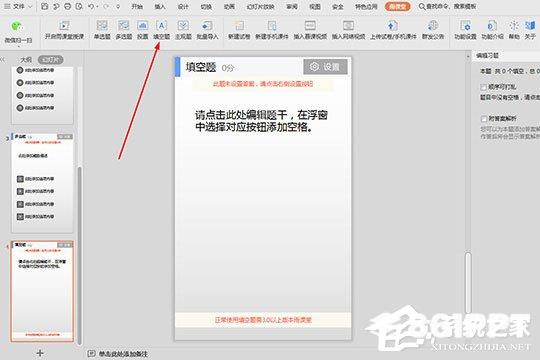540x360 pixels.
Task: Expand the undo history dropdown arrow
Action: tap(97, 7)
